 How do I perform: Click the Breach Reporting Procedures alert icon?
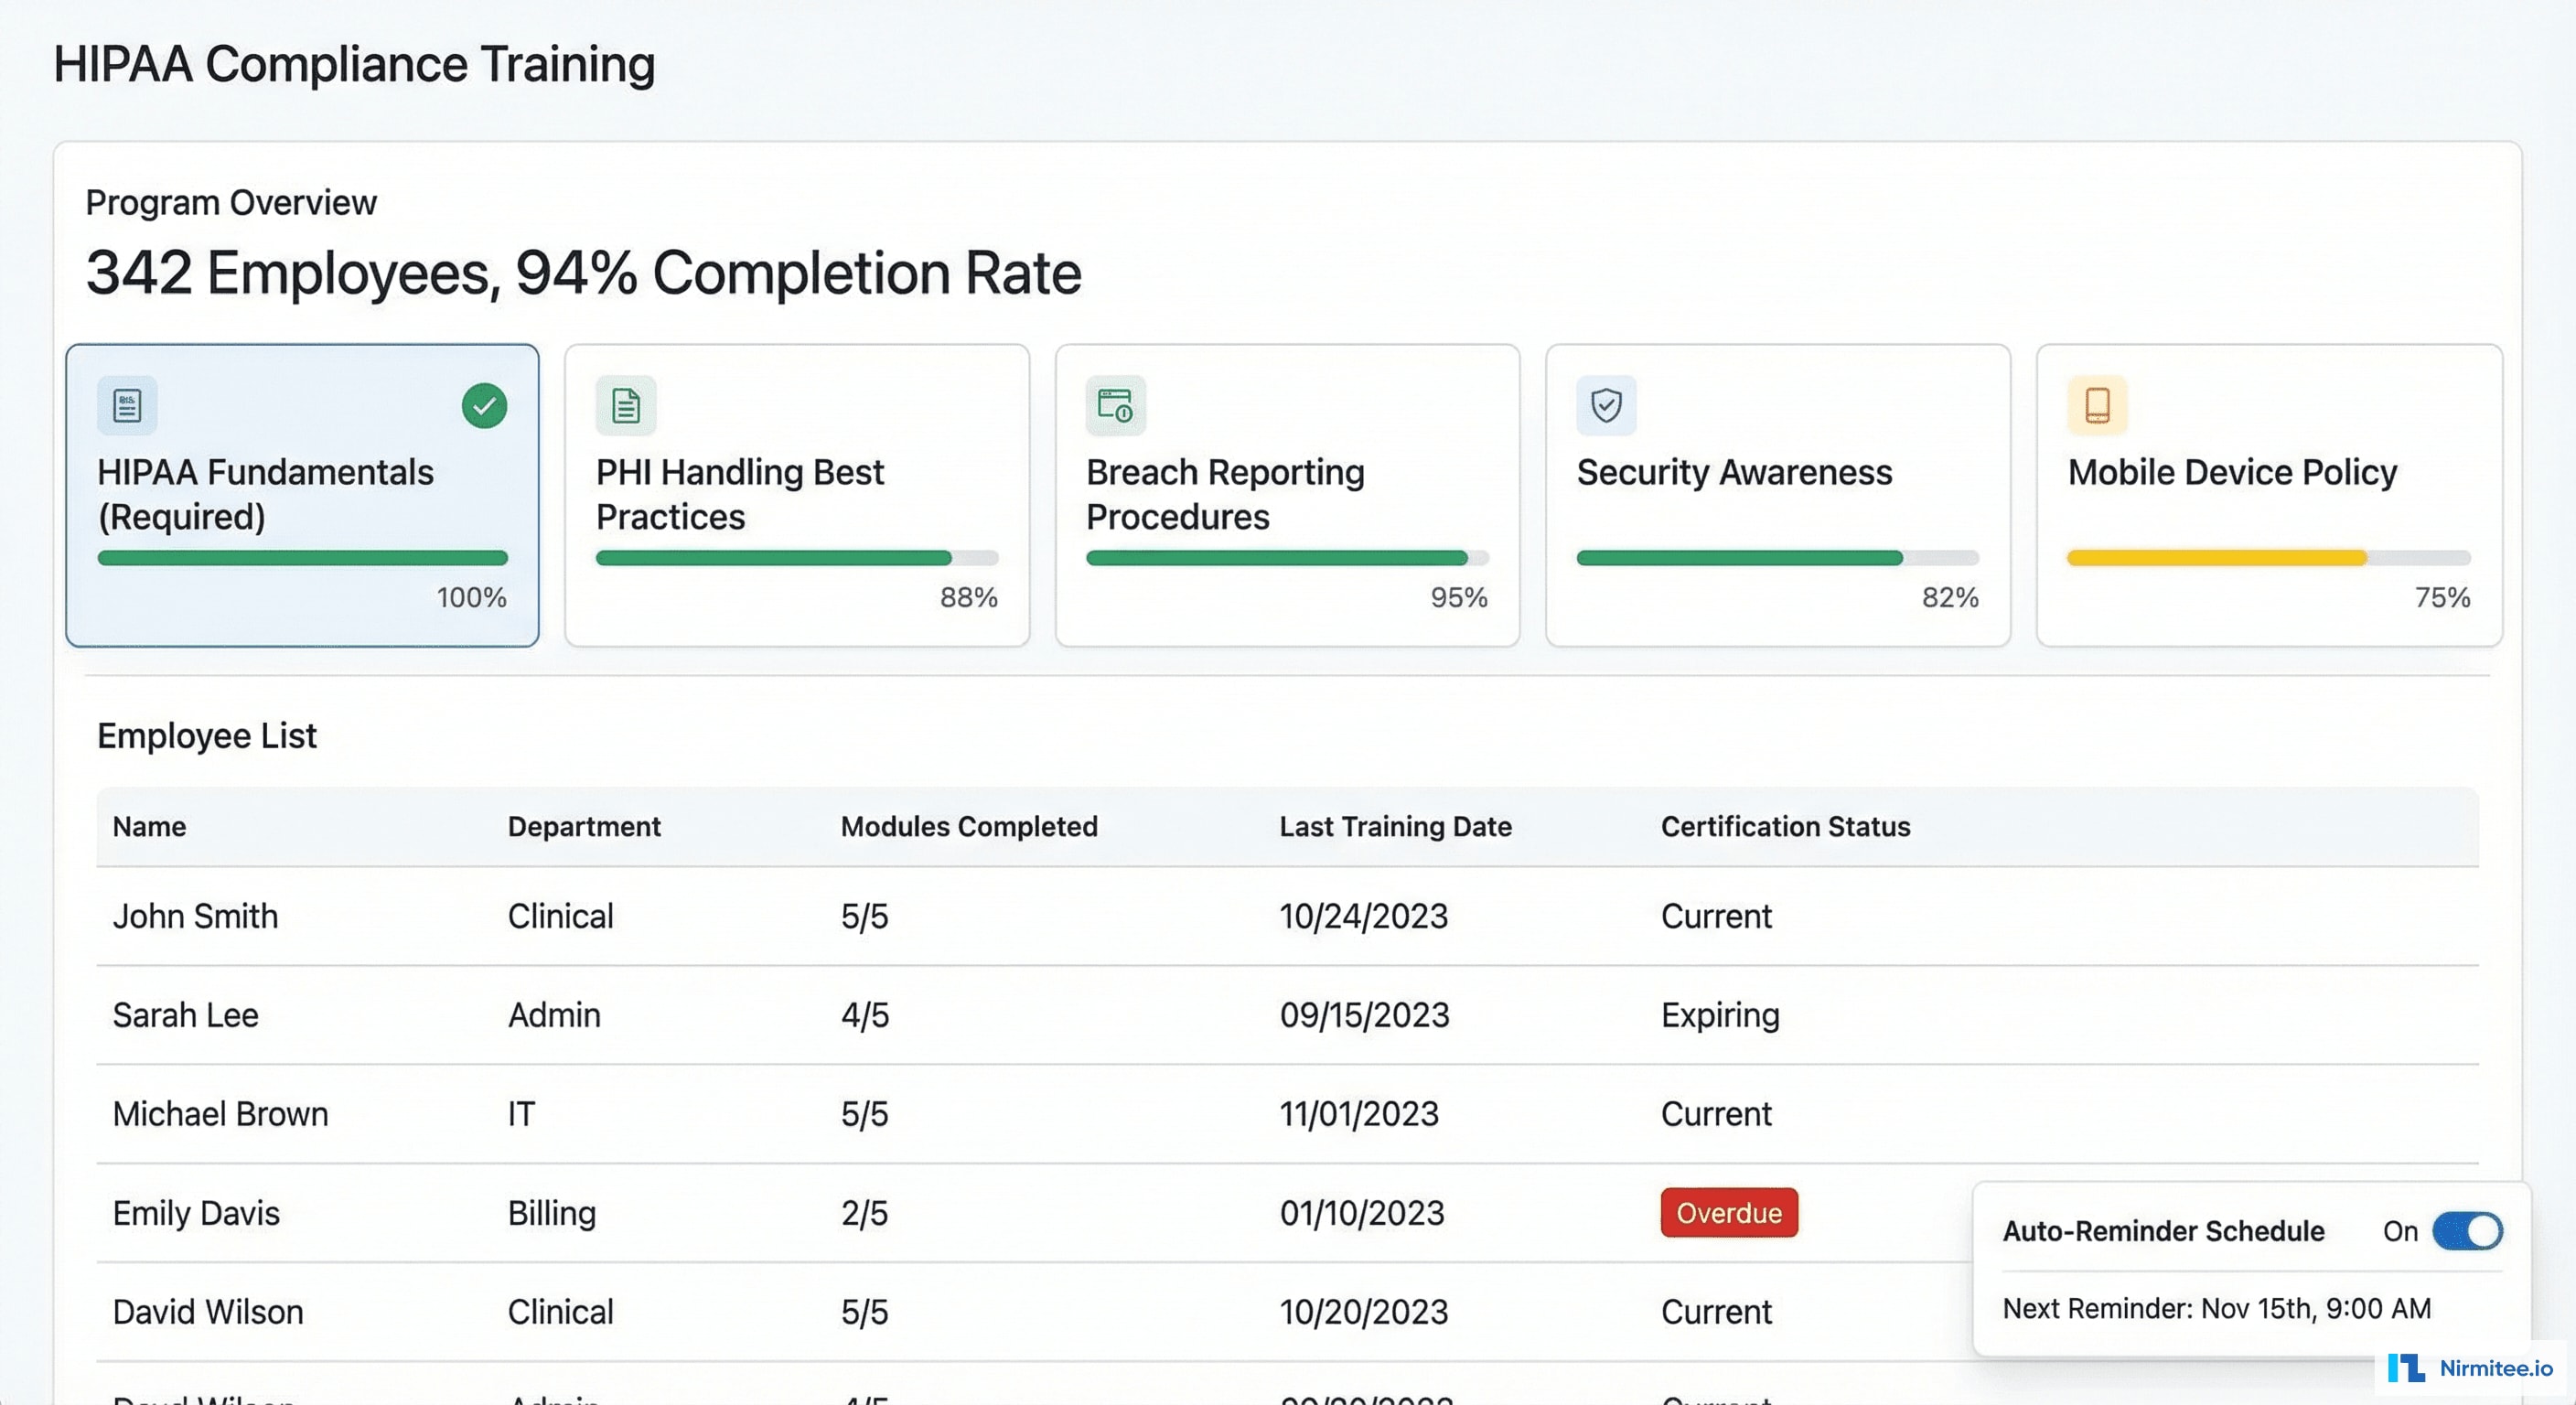tap(1115, 405)
